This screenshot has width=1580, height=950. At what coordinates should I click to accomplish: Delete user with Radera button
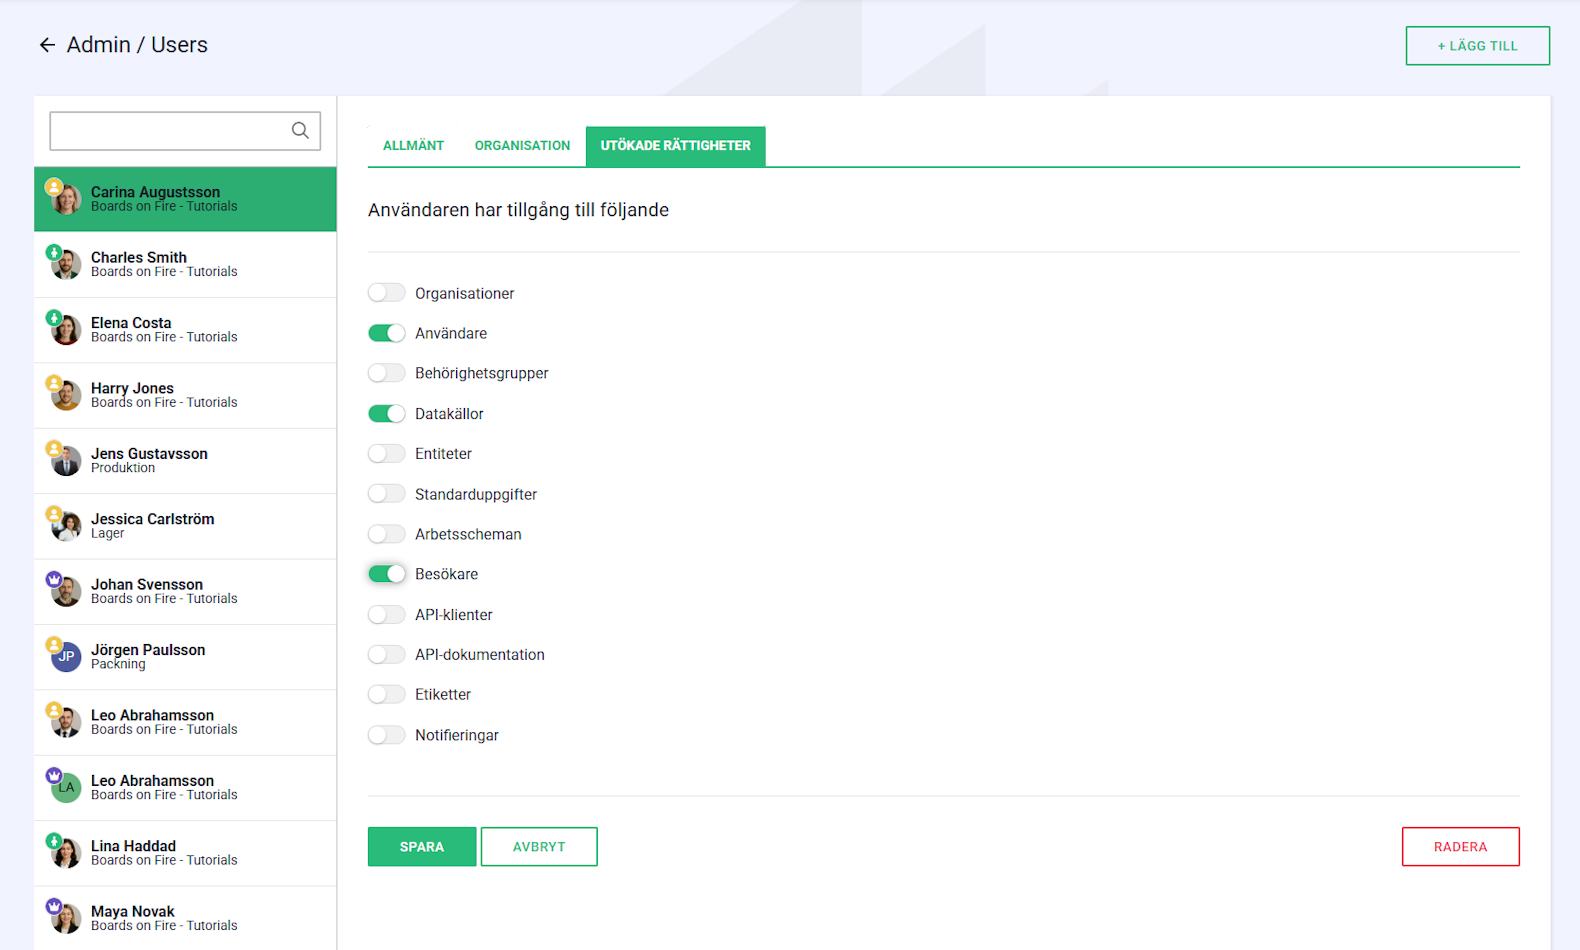pos(1460,847)
